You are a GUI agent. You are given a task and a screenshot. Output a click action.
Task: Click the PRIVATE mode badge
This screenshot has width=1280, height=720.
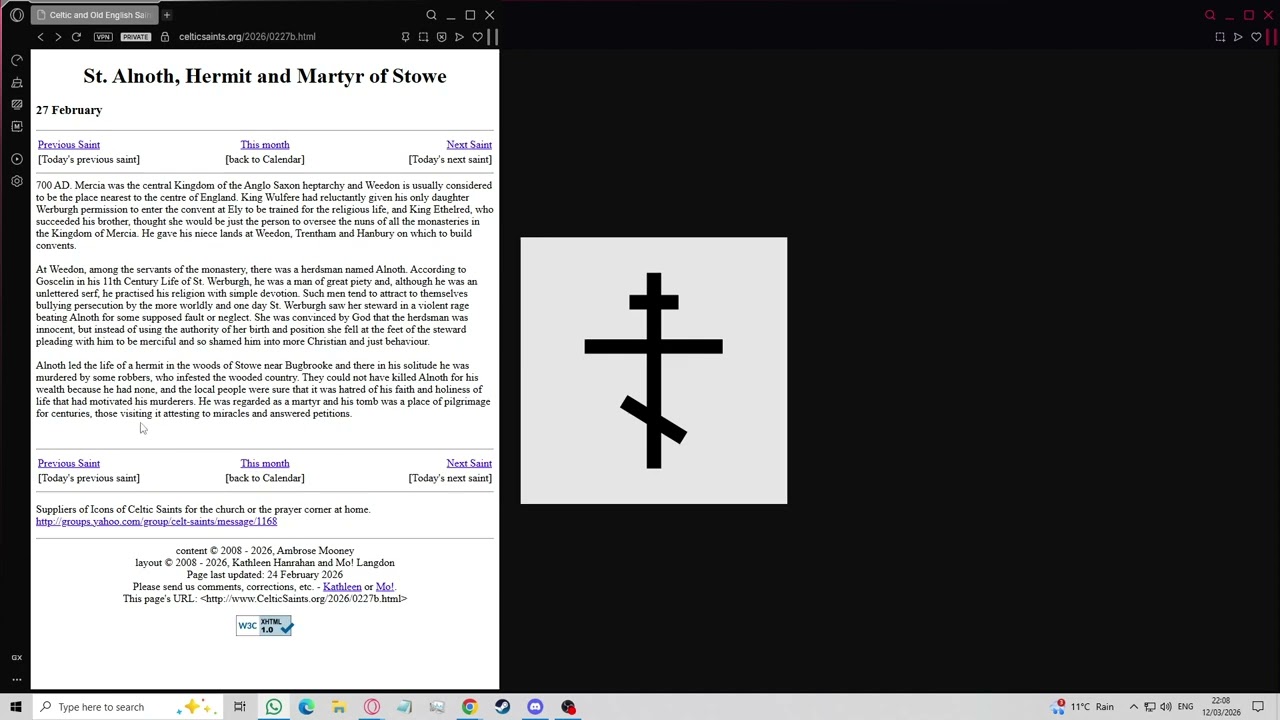click(x=135, y=37)
